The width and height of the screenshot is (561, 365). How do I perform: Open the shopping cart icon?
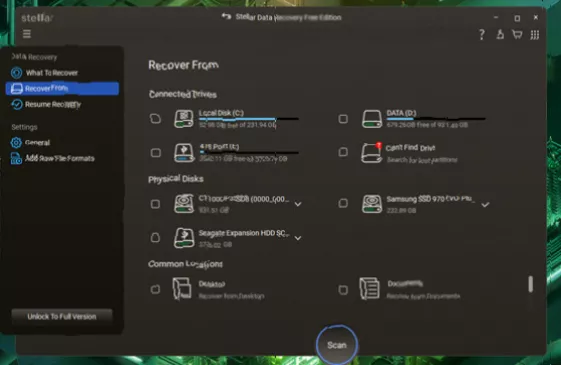(x=517, y=34)
